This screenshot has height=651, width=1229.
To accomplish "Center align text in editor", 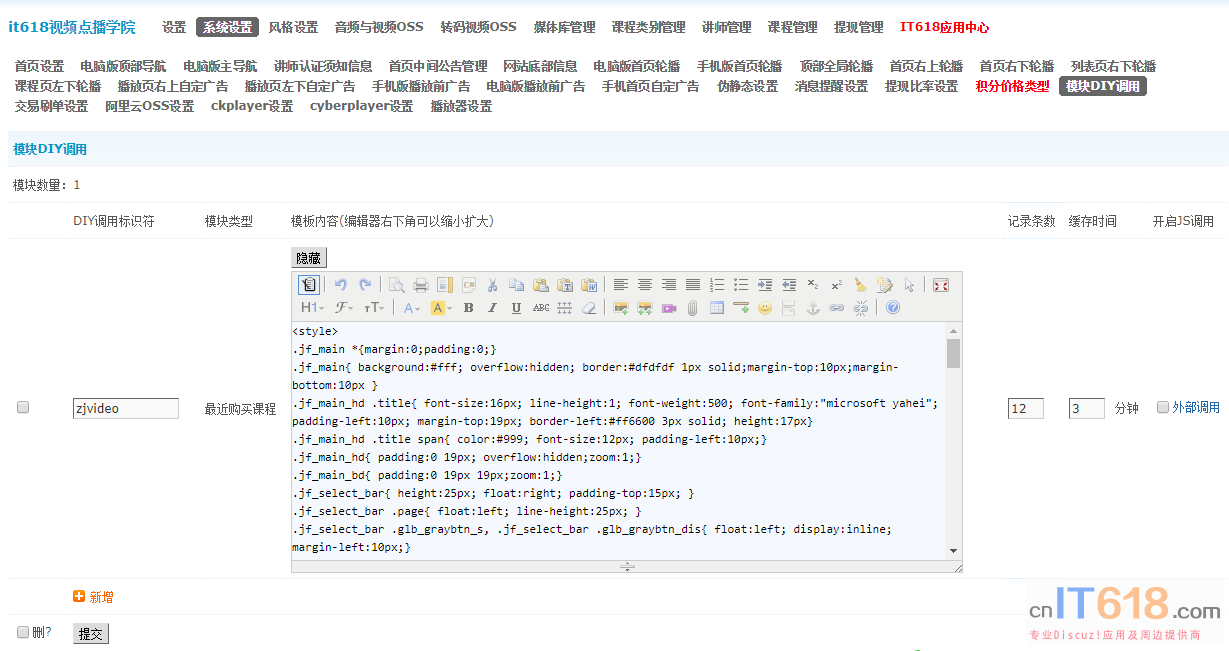I will [645, 285].
